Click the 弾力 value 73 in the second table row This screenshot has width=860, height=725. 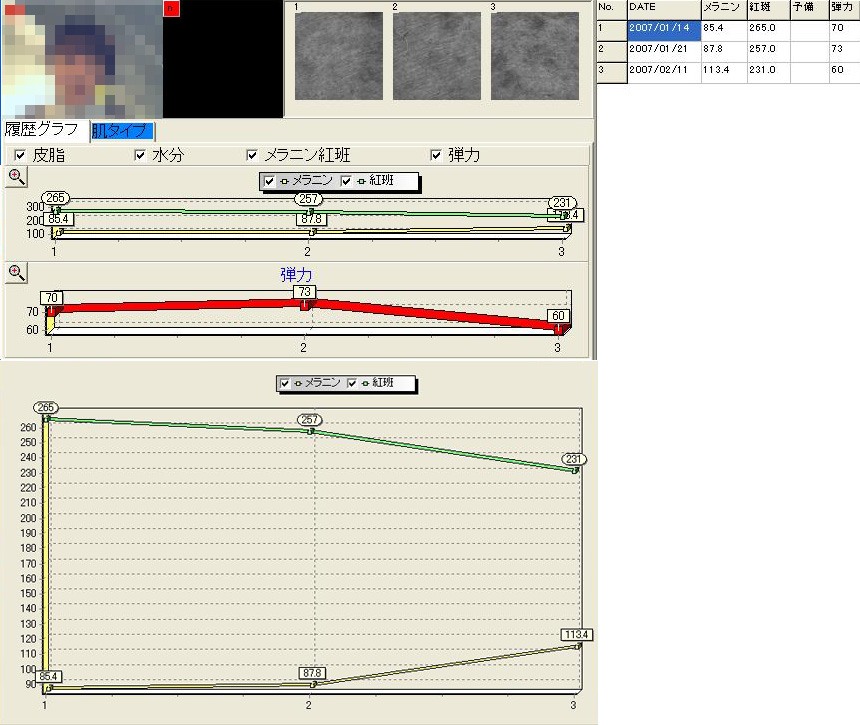844,52
